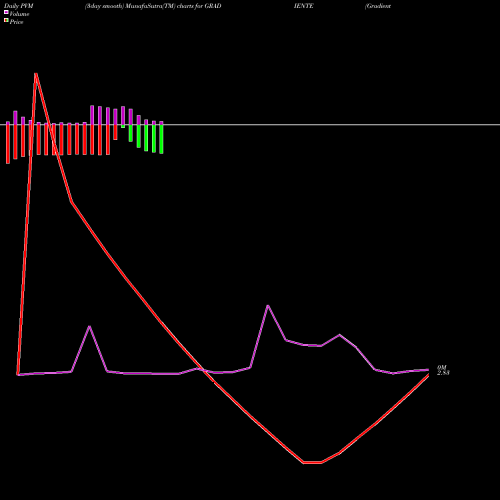The height and width of the screenshot is (500, 500).
Task: Click the 'IENTE' header text
Action: 303,6
